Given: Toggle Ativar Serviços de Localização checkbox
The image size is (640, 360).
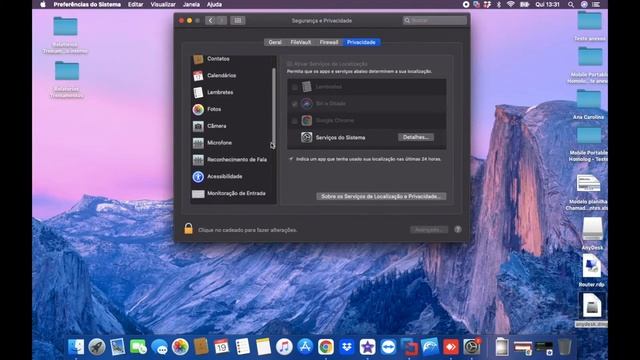Looking at the screenshot, I should (x=289, y=64).
